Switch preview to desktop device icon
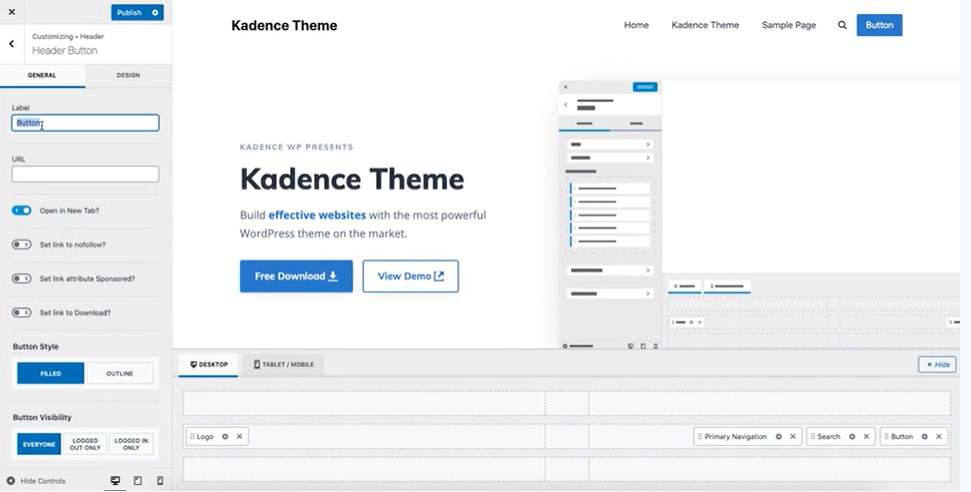 tap(115, 481)
